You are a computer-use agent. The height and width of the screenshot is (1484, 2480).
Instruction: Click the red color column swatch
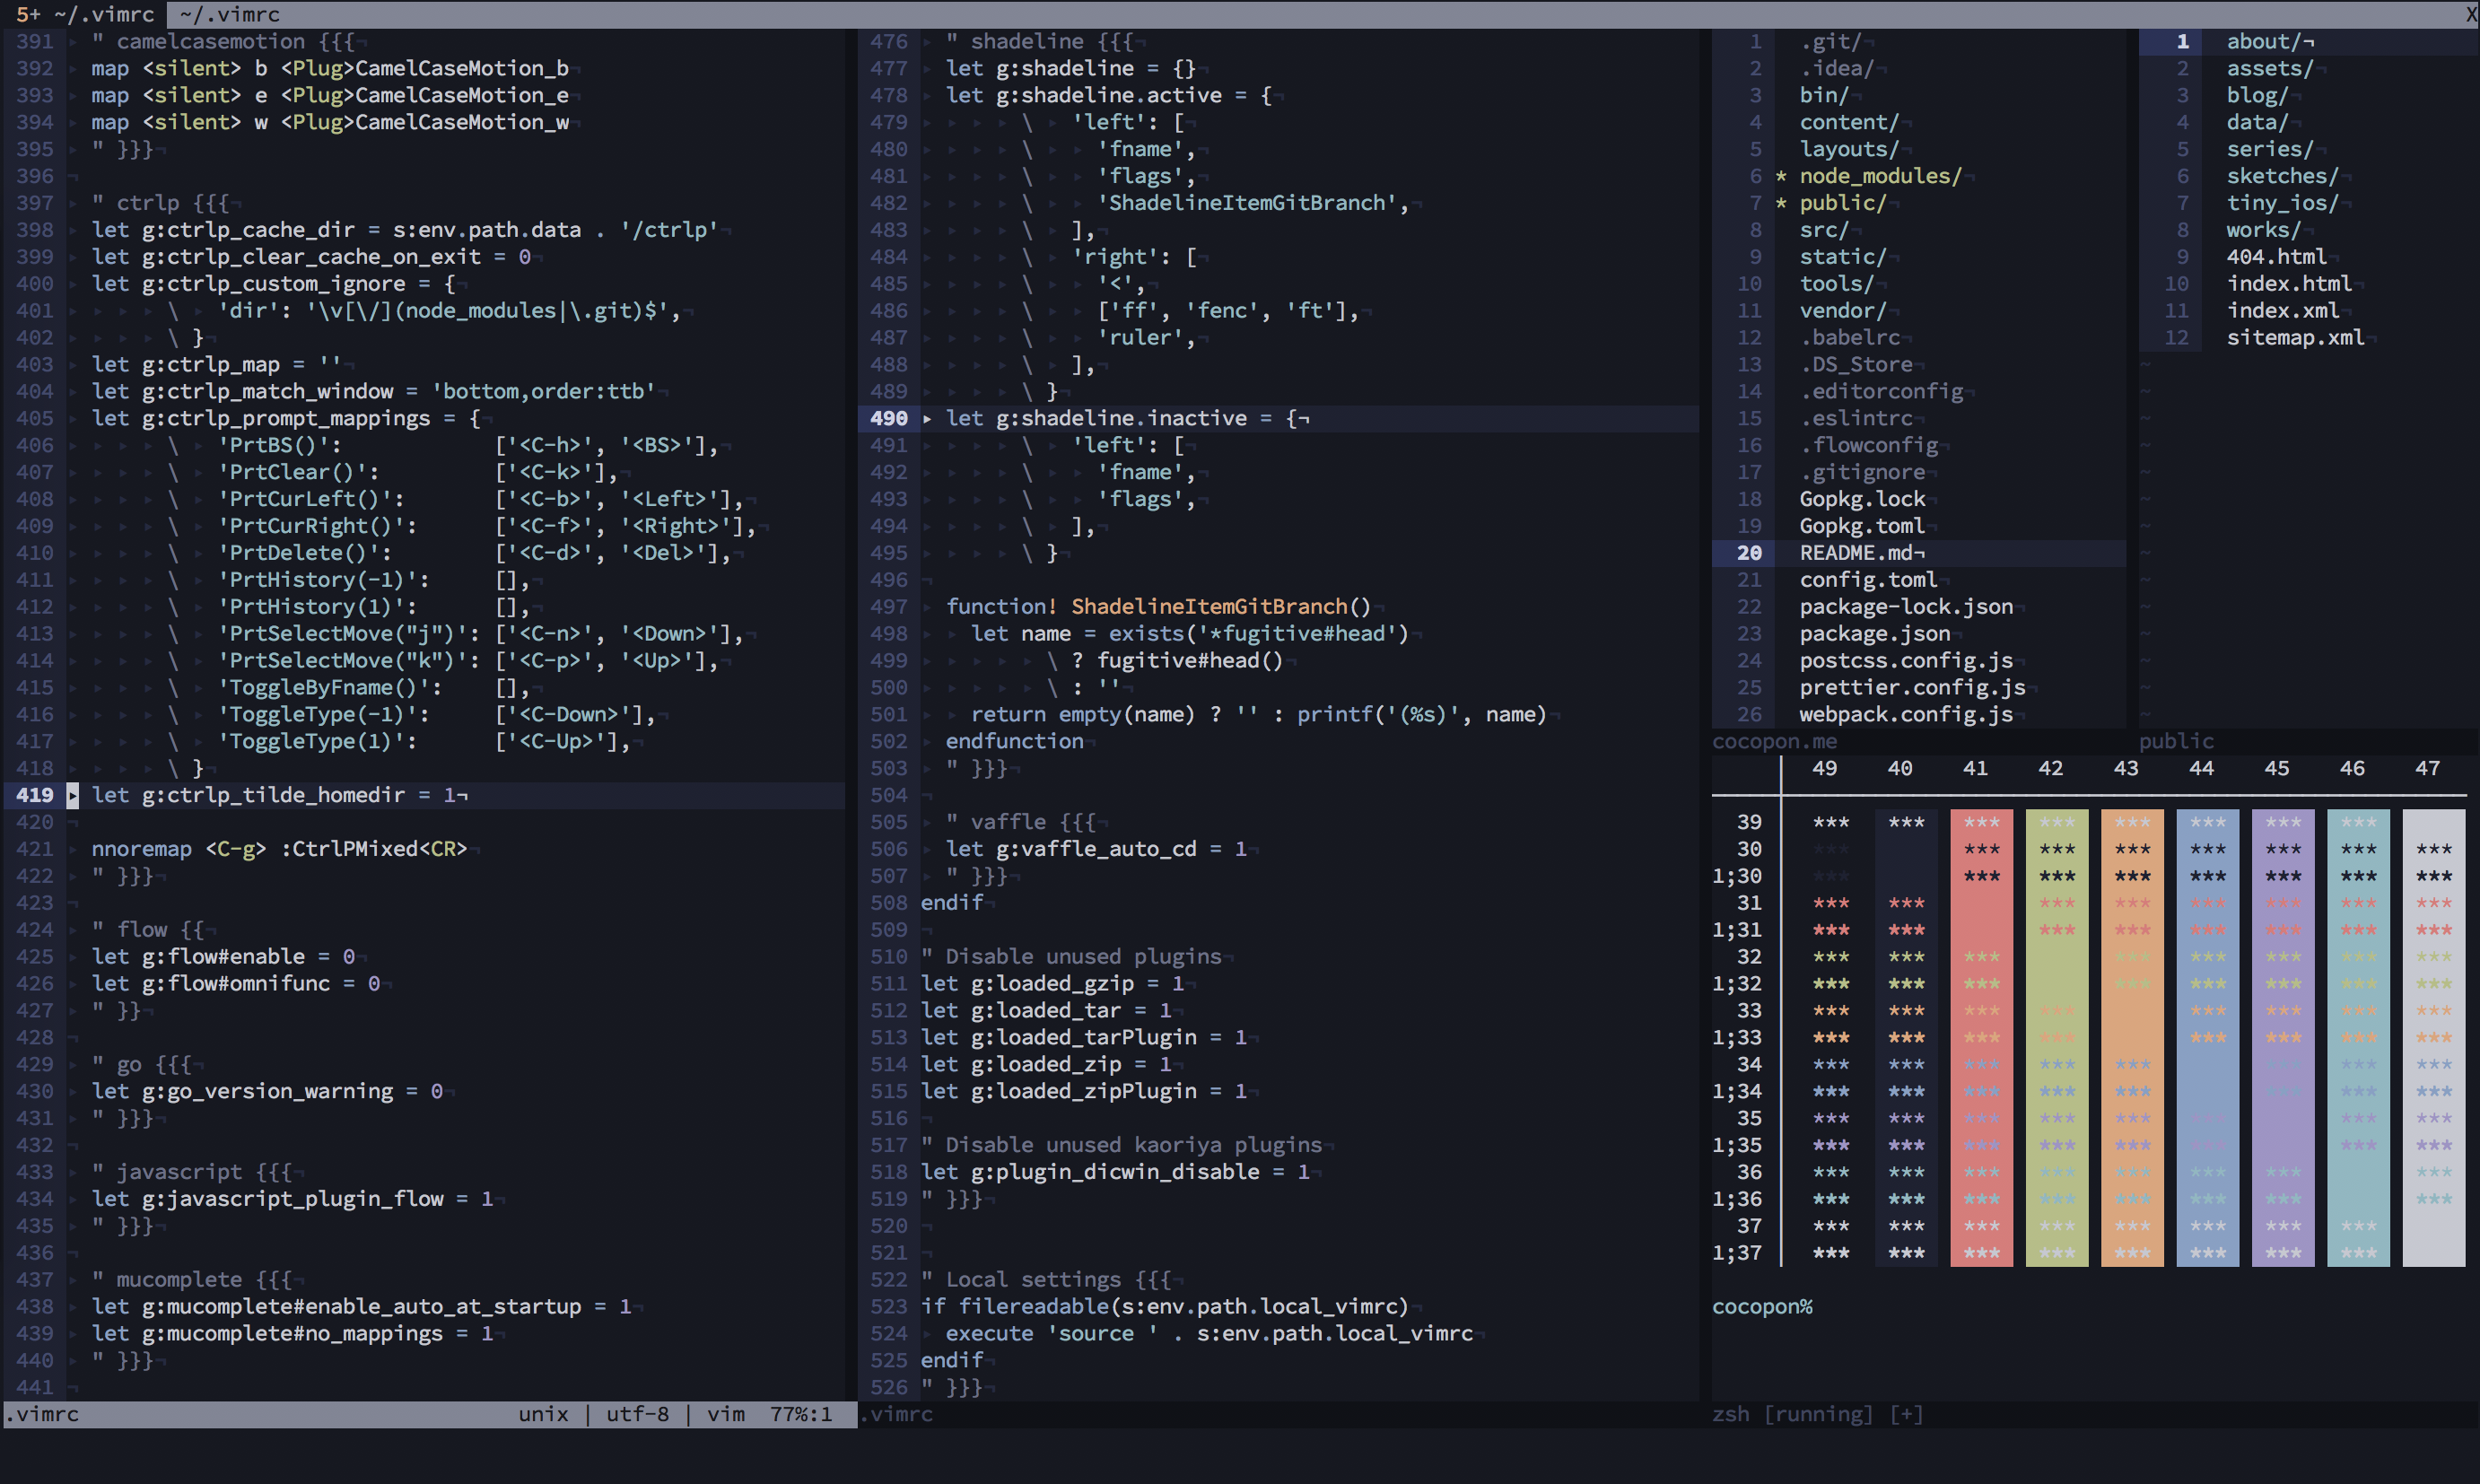(1981, 1035)
